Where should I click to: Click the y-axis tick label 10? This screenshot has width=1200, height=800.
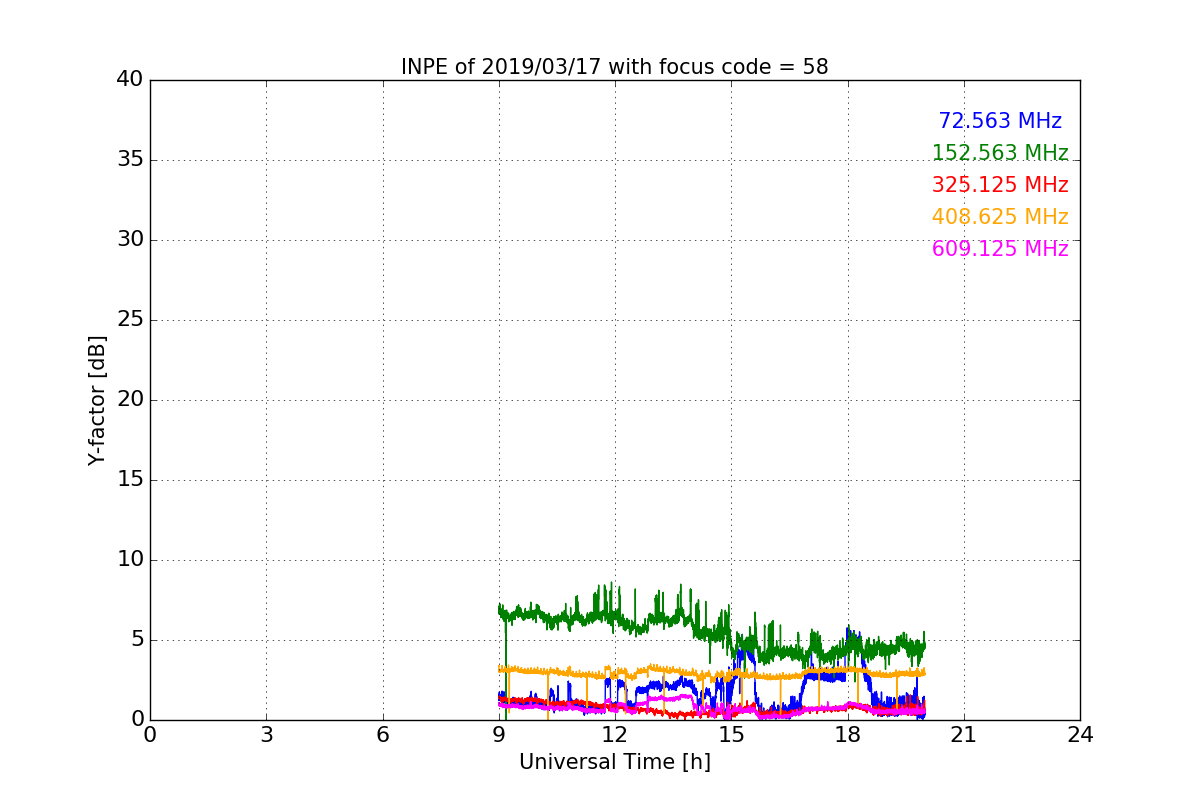(x=130, y=560)
